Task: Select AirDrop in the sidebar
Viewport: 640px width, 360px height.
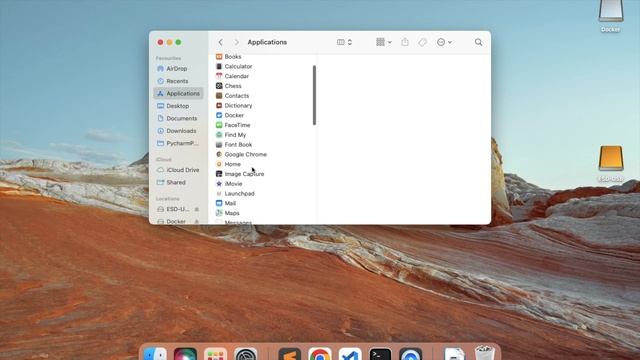Action: coord(178,69)
